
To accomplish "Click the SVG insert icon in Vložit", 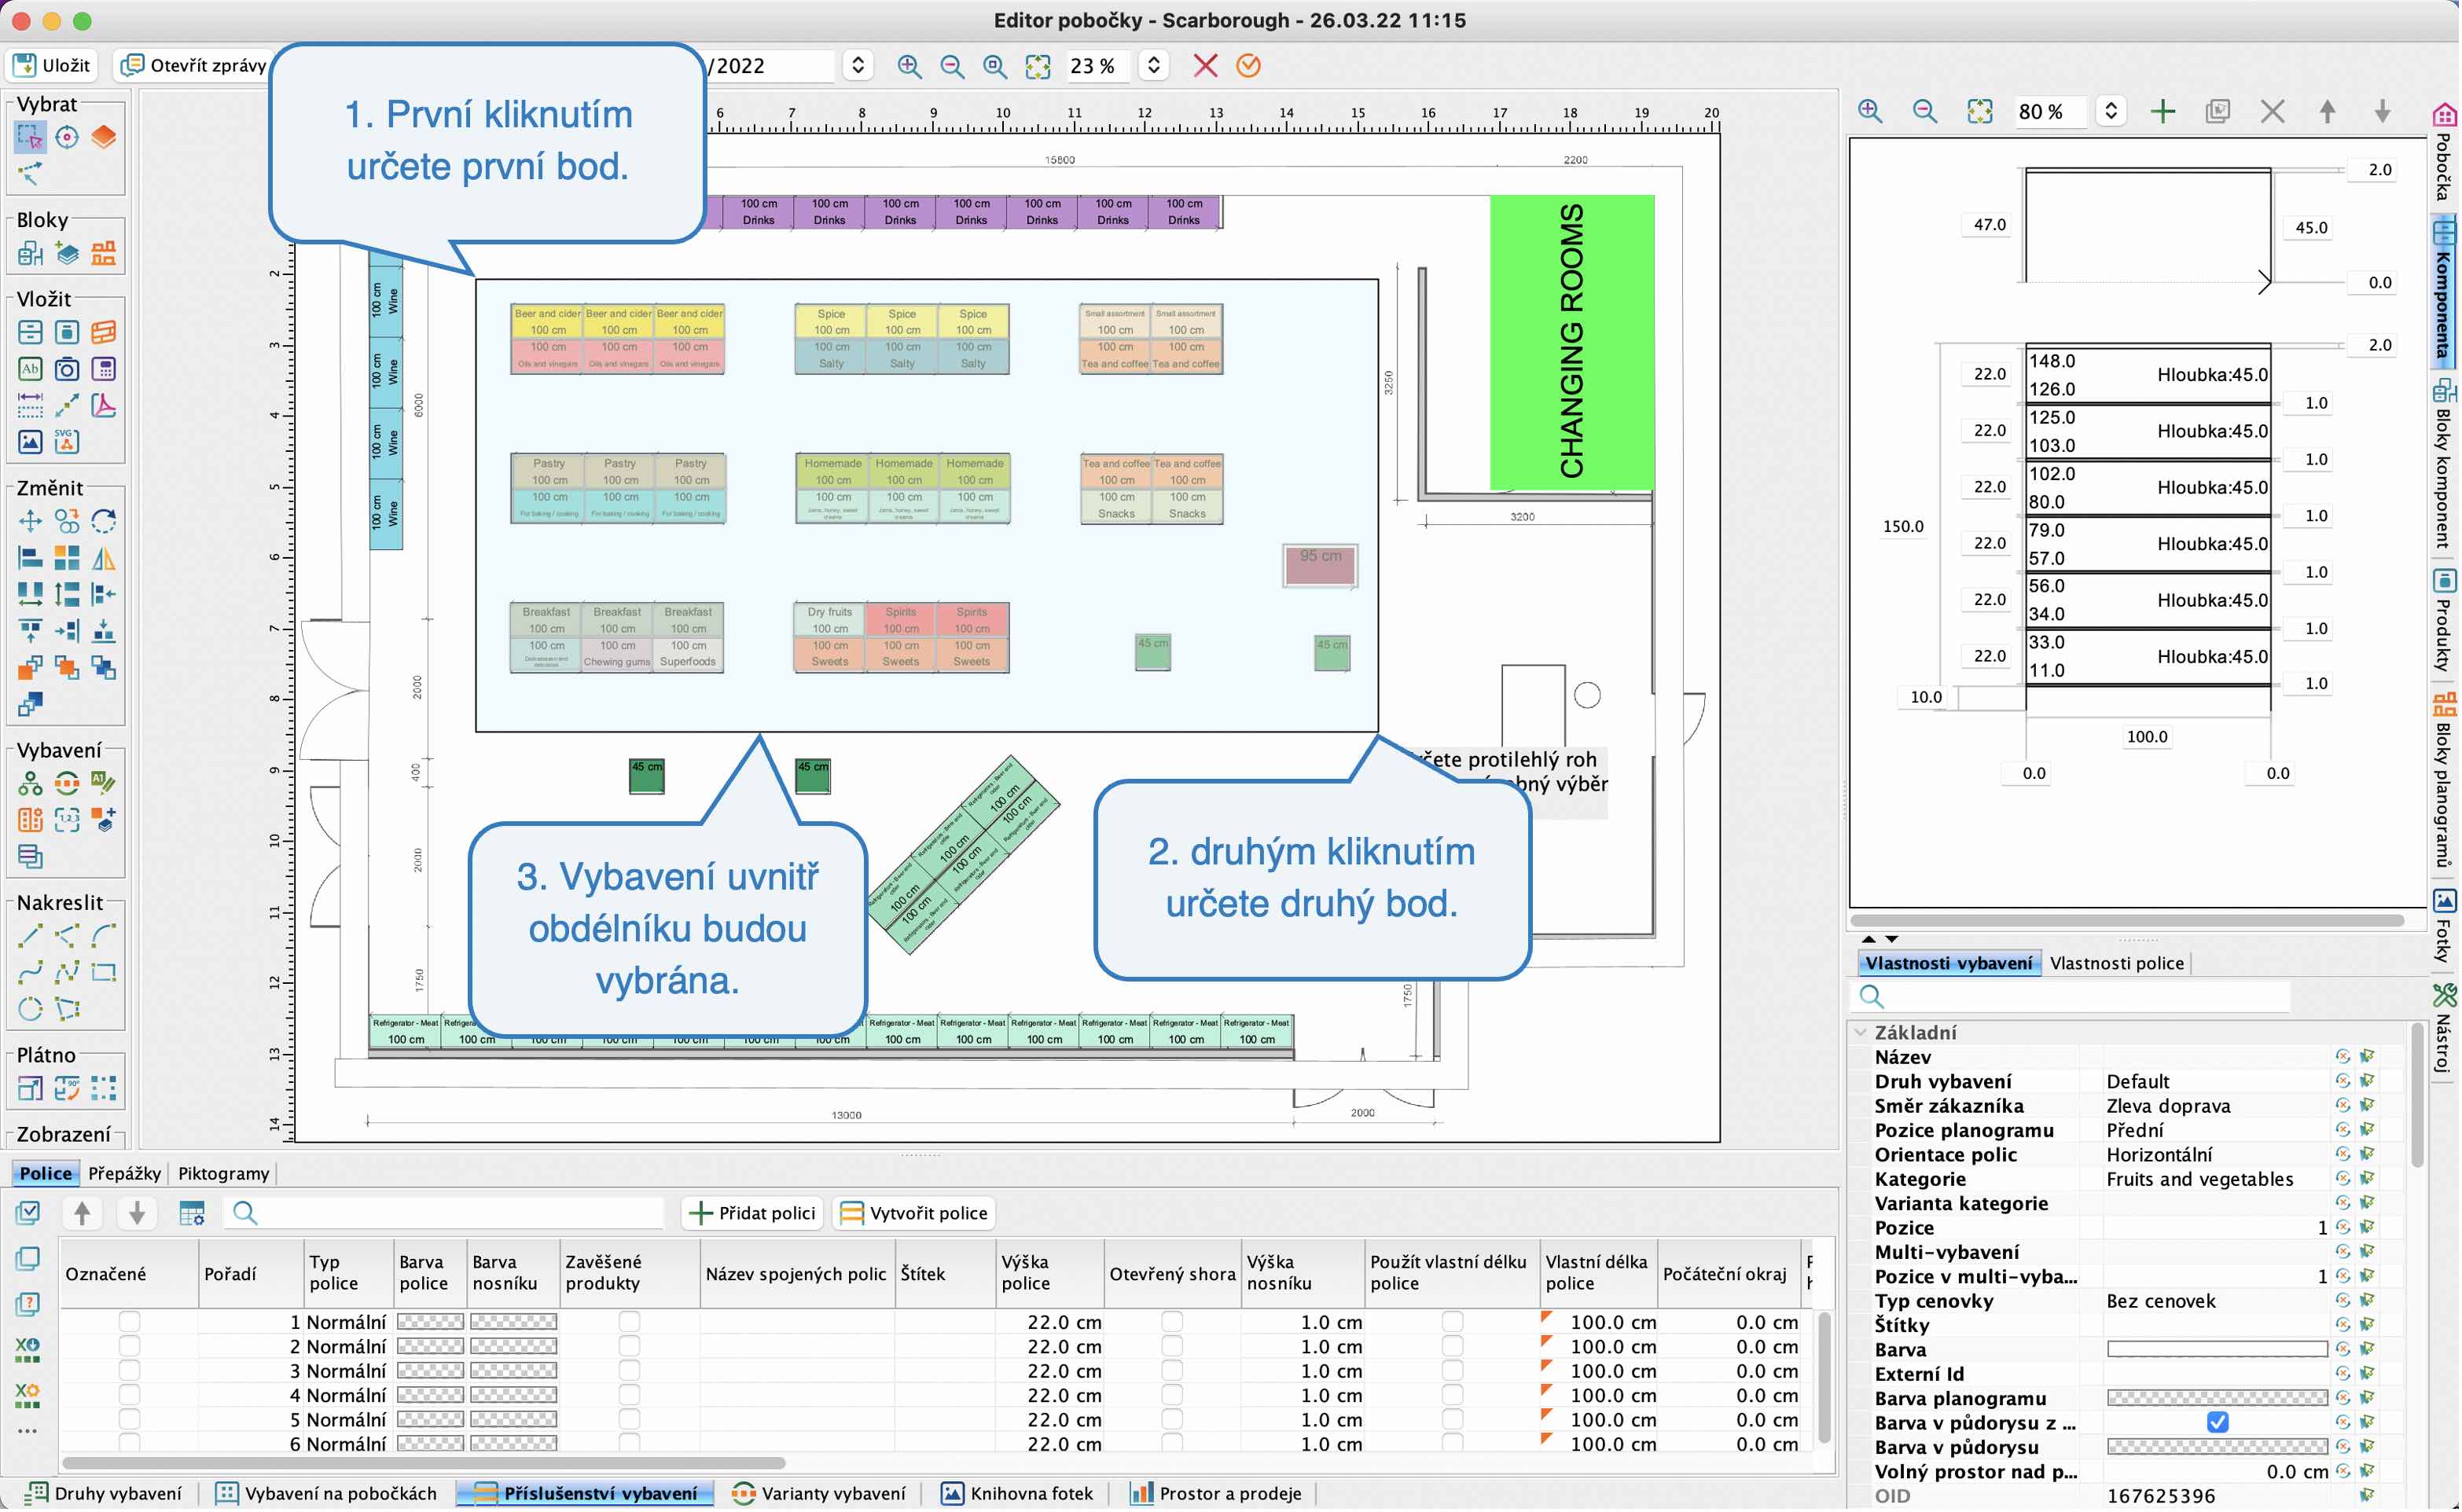I will tap(67, 441).
